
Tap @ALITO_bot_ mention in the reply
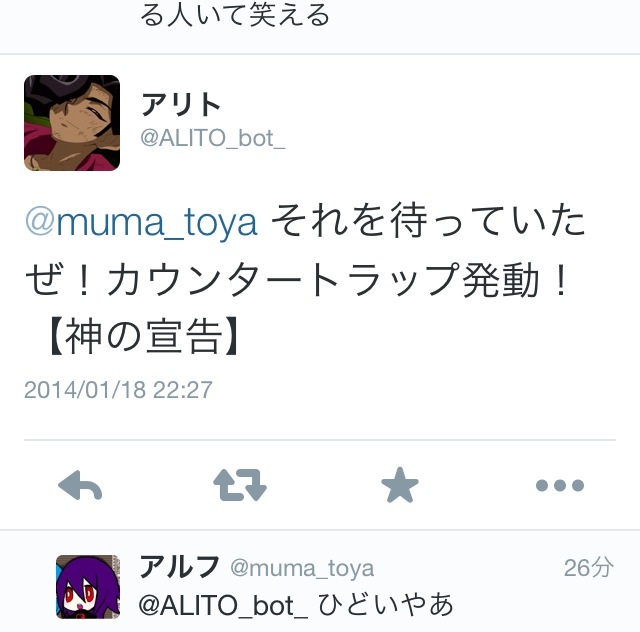(x=223, y=605)
